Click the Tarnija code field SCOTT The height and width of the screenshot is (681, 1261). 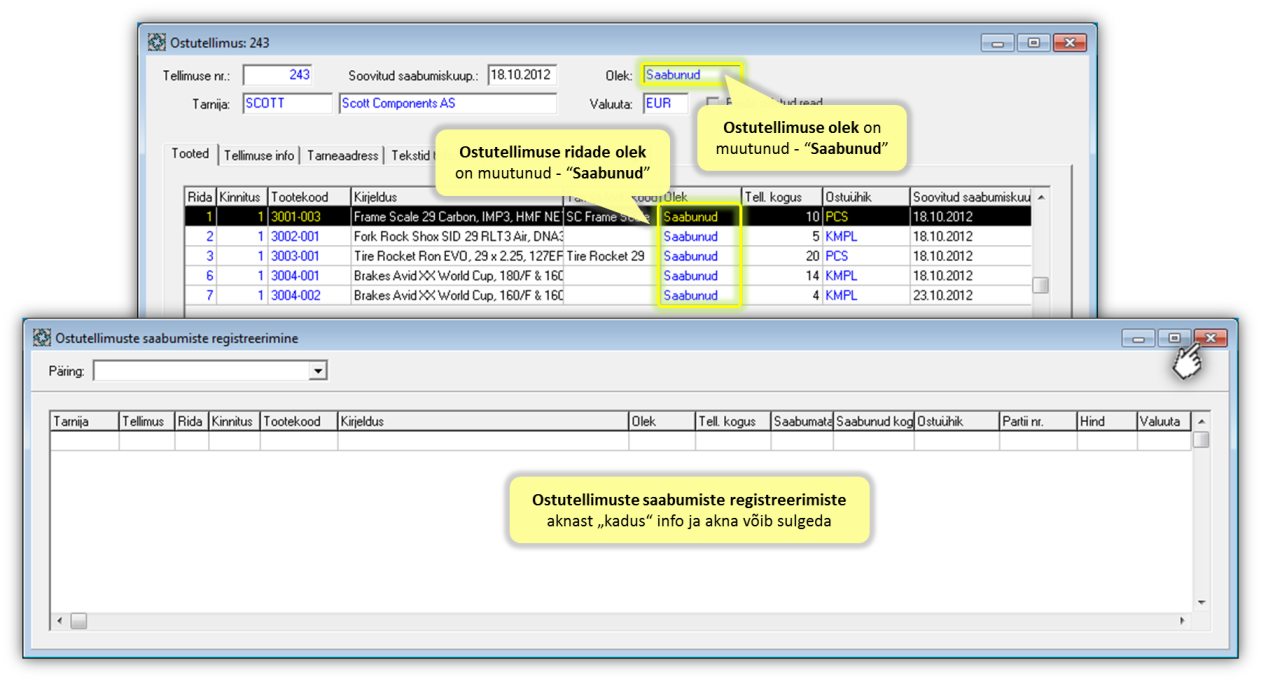[287, 103]
